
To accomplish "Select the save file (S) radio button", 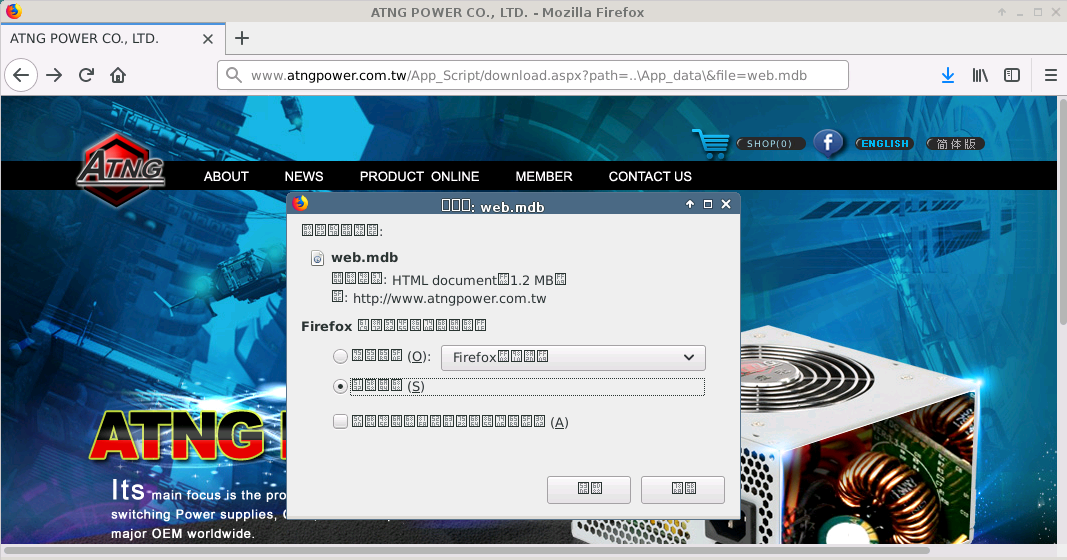I will pyautogui.click(x=340, y=386).
